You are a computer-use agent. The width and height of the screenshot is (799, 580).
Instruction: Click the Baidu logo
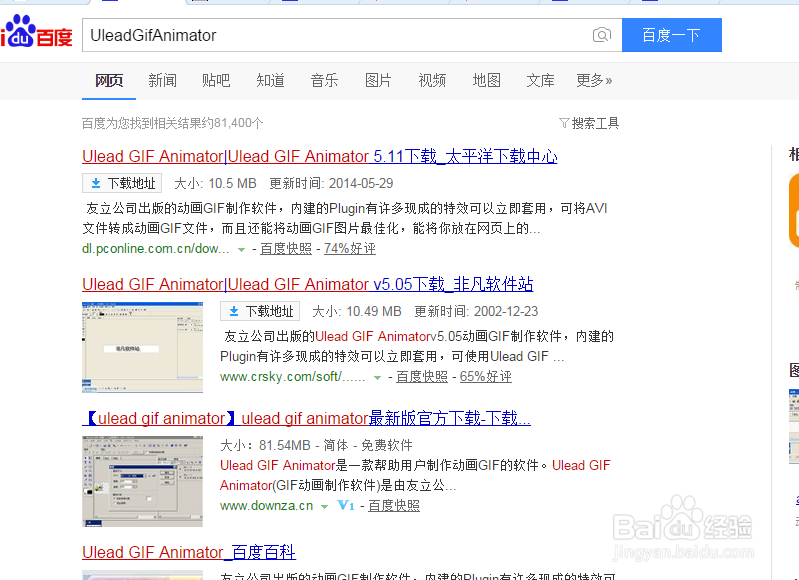pyautogui.click(x=36, y=32)
